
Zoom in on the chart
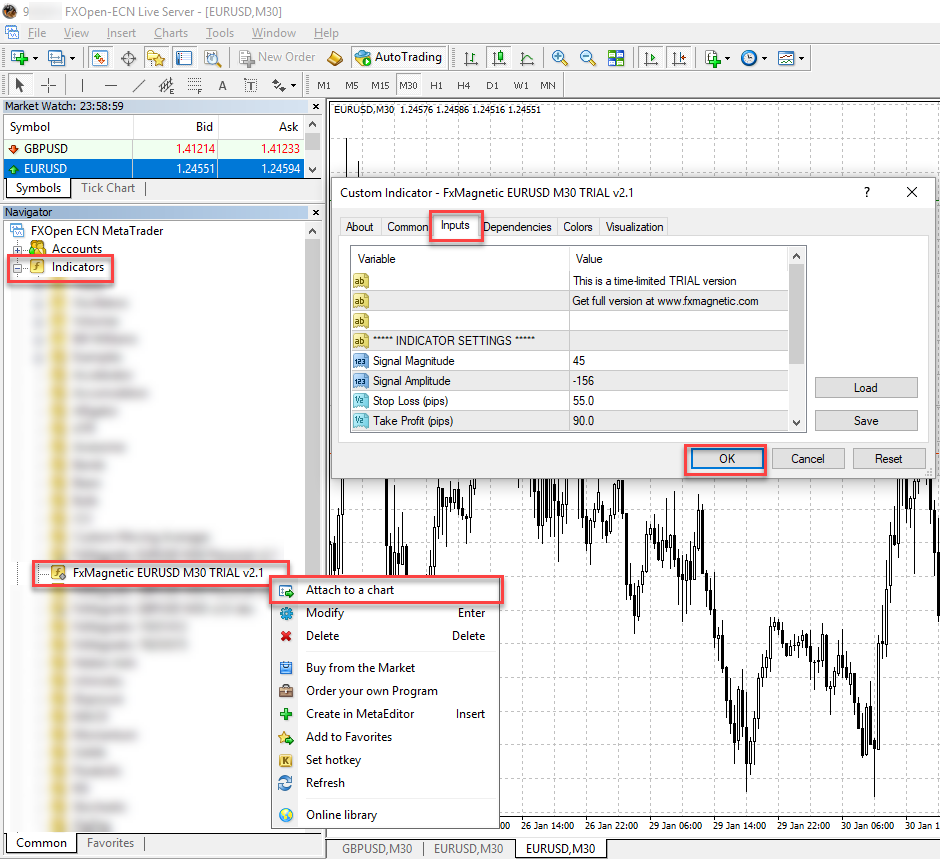[560, 58]
